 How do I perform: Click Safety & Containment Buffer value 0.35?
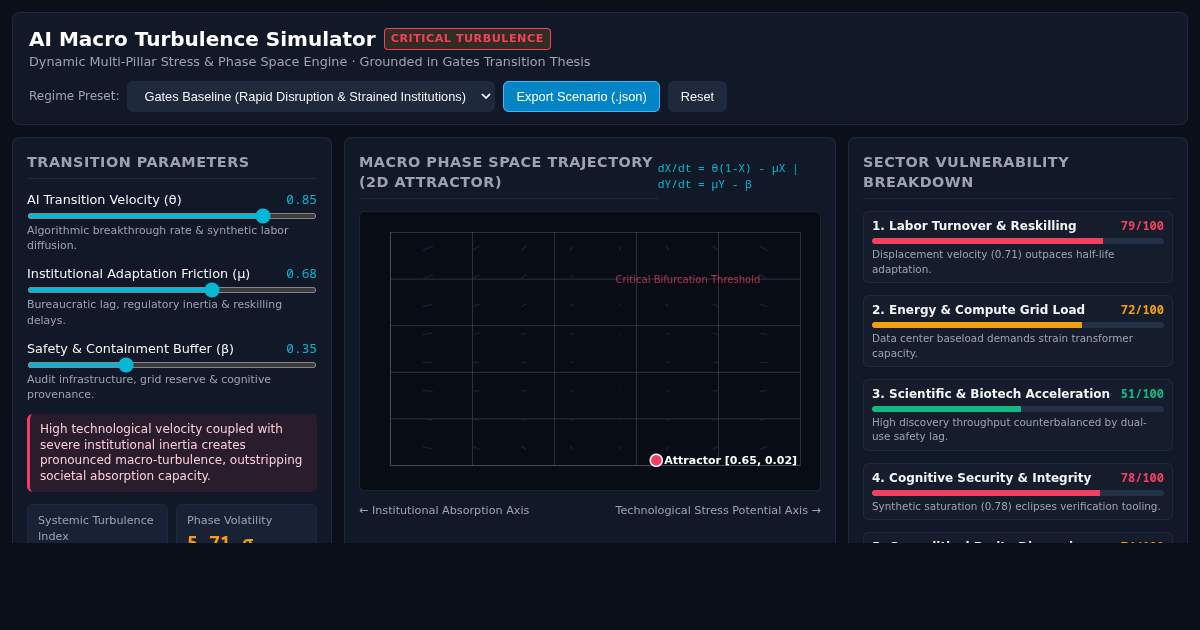[x=301, y=349]
